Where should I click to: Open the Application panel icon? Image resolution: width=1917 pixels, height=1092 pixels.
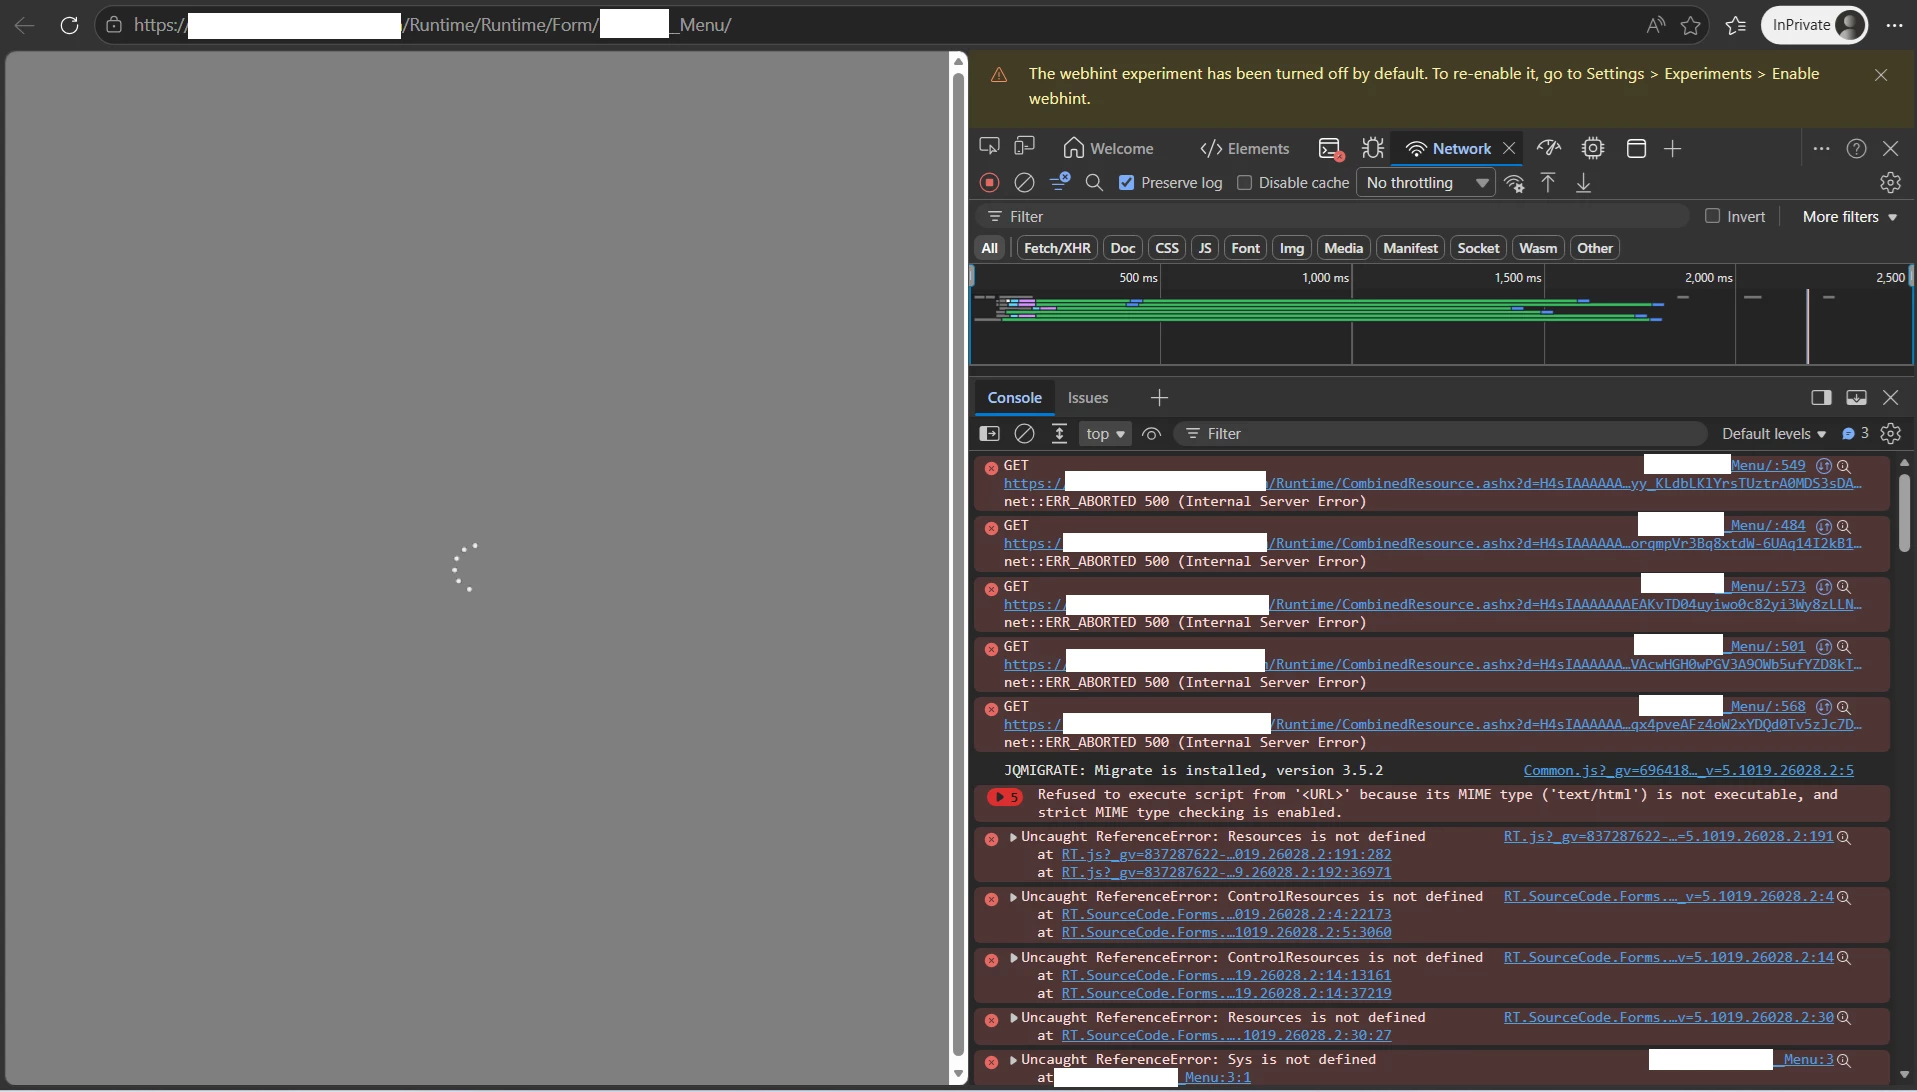(x=1636, y=148)
